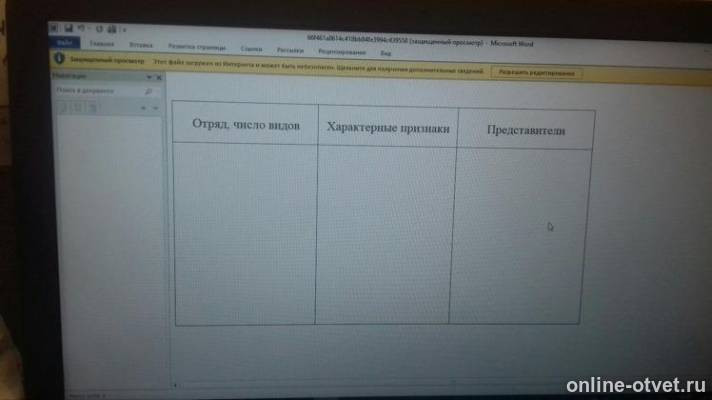
Task: Click the Redo icon in quick access toolbar
Action: 99,30
